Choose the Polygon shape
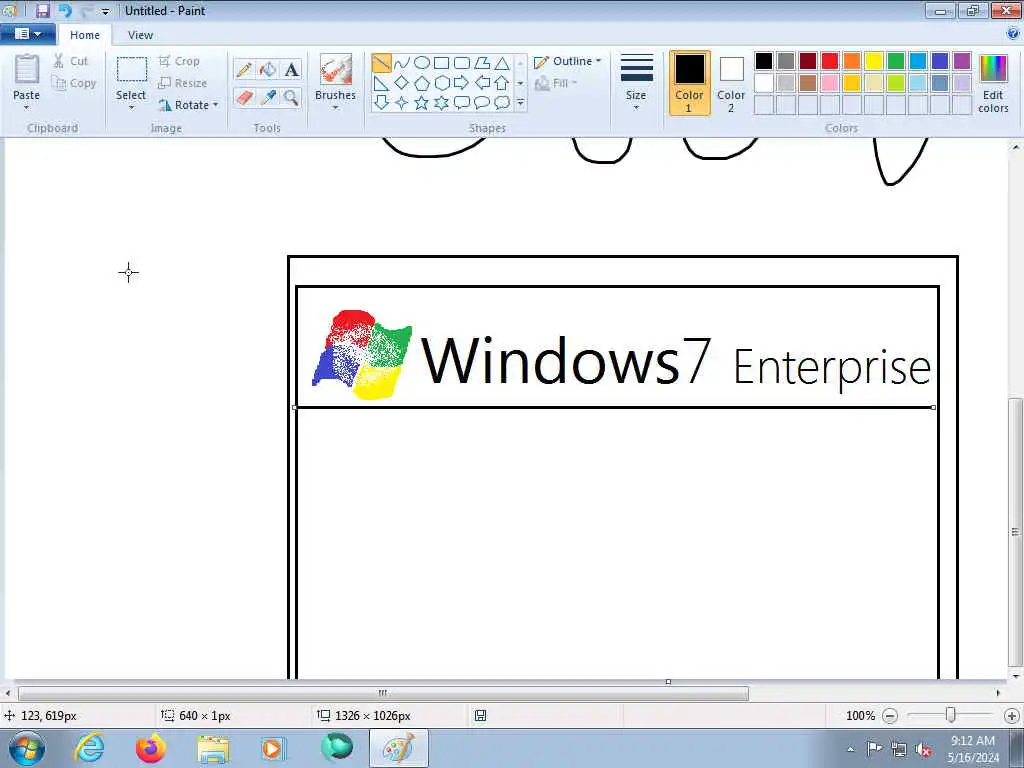Screen dimensions: 1024x768 tap(482, 63)
